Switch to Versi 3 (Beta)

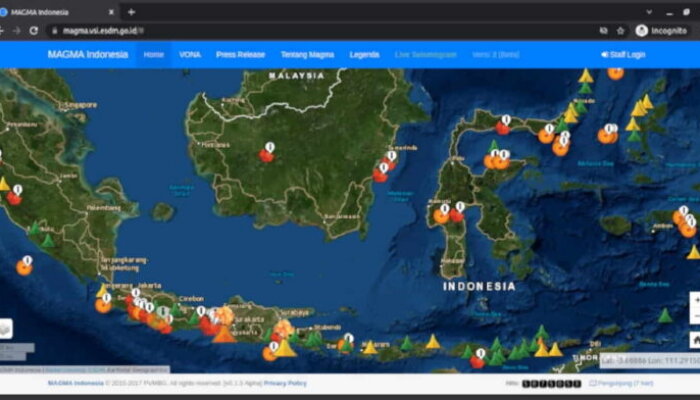tap(496, 54)
